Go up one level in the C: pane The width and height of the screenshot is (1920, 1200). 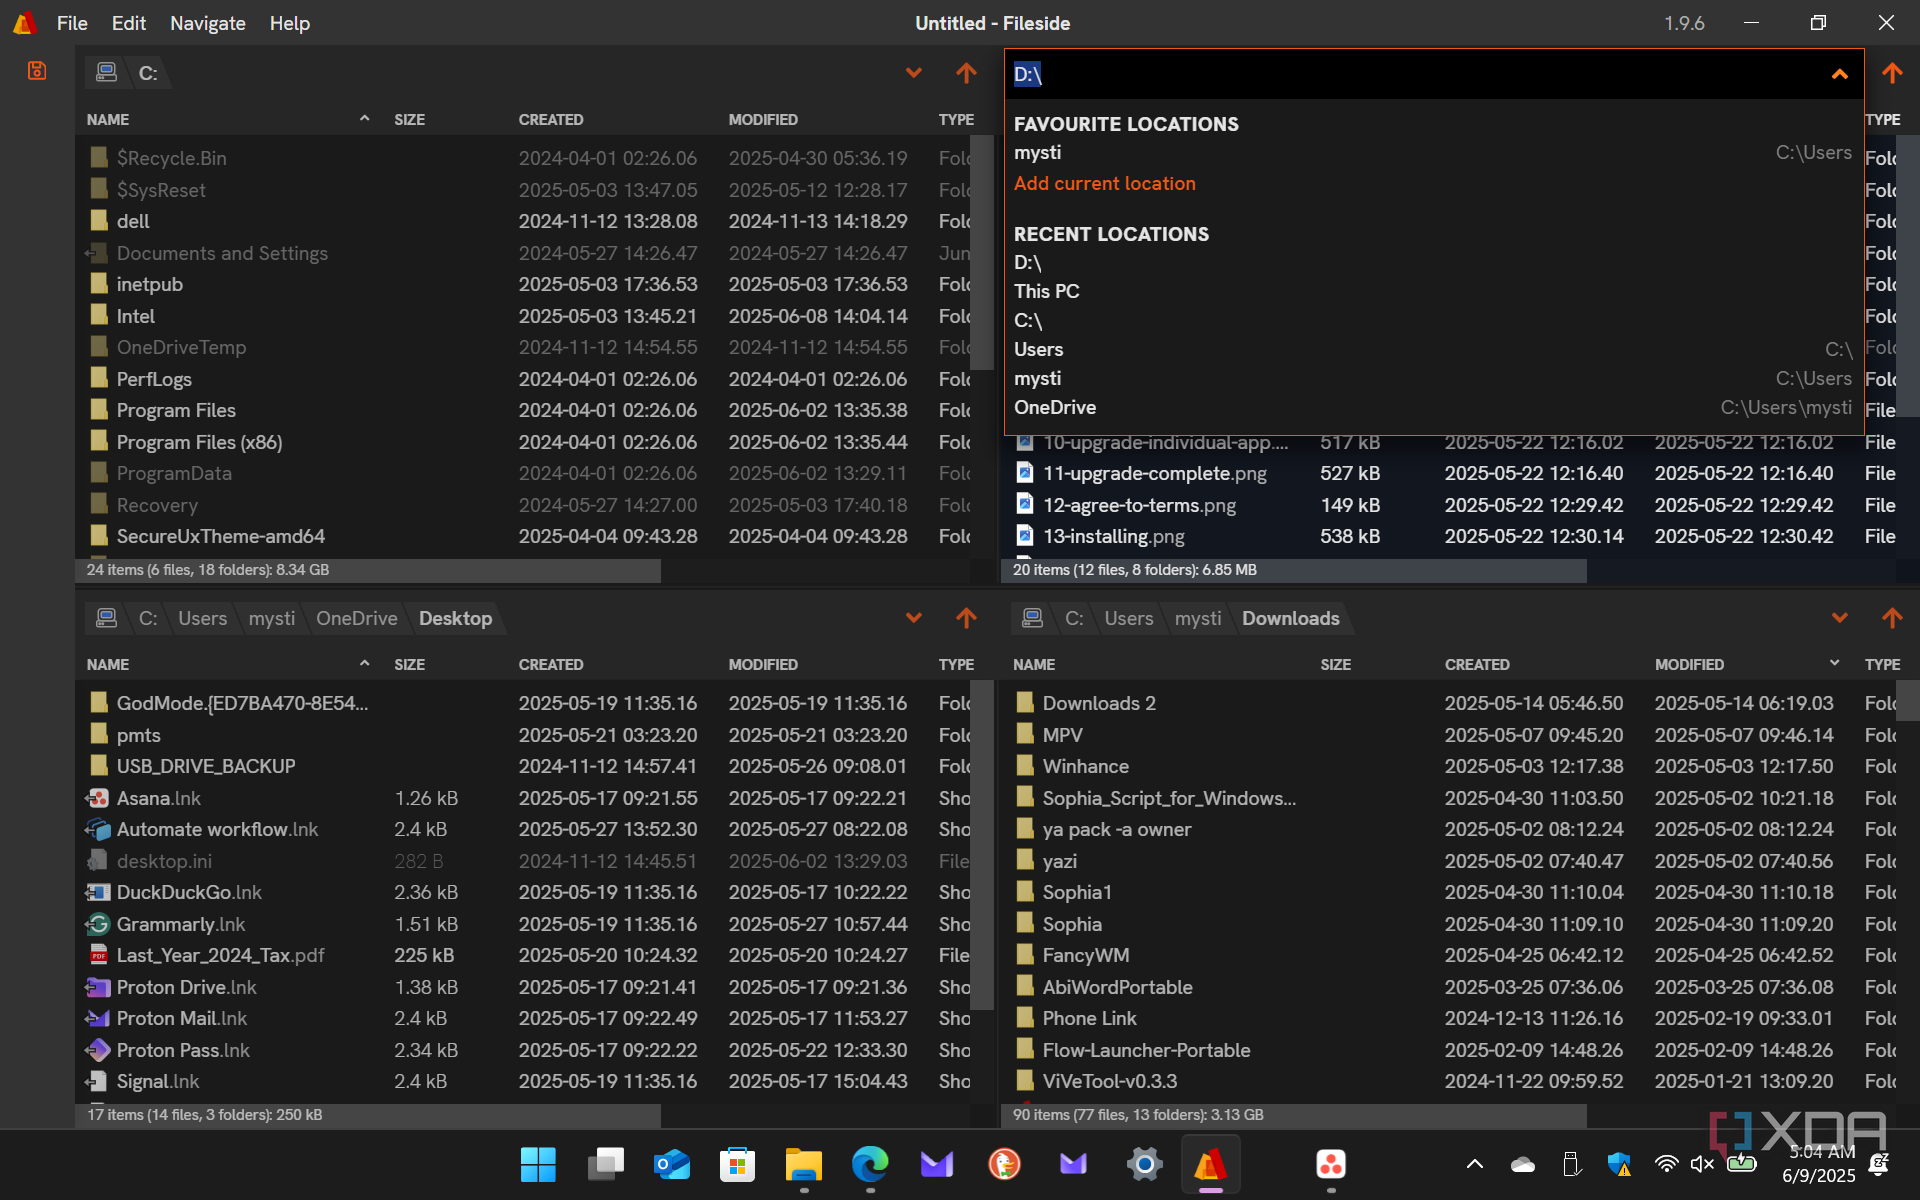[966, 73]
